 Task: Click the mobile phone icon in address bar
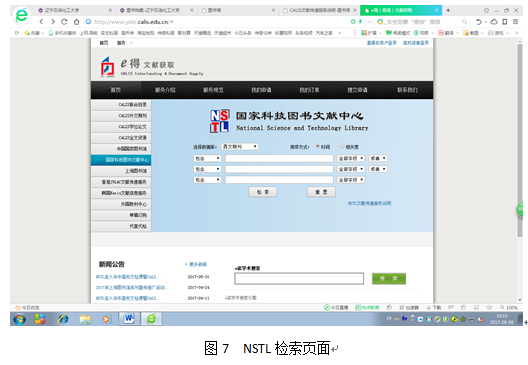pyautogui.click(x=504, y=22)
